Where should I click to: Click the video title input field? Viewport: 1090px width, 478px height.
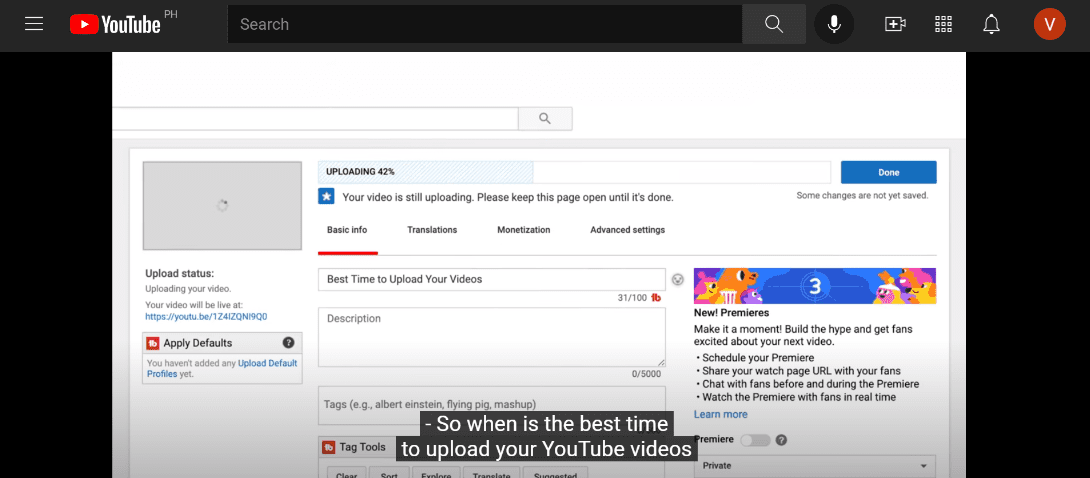coord(491,279)
